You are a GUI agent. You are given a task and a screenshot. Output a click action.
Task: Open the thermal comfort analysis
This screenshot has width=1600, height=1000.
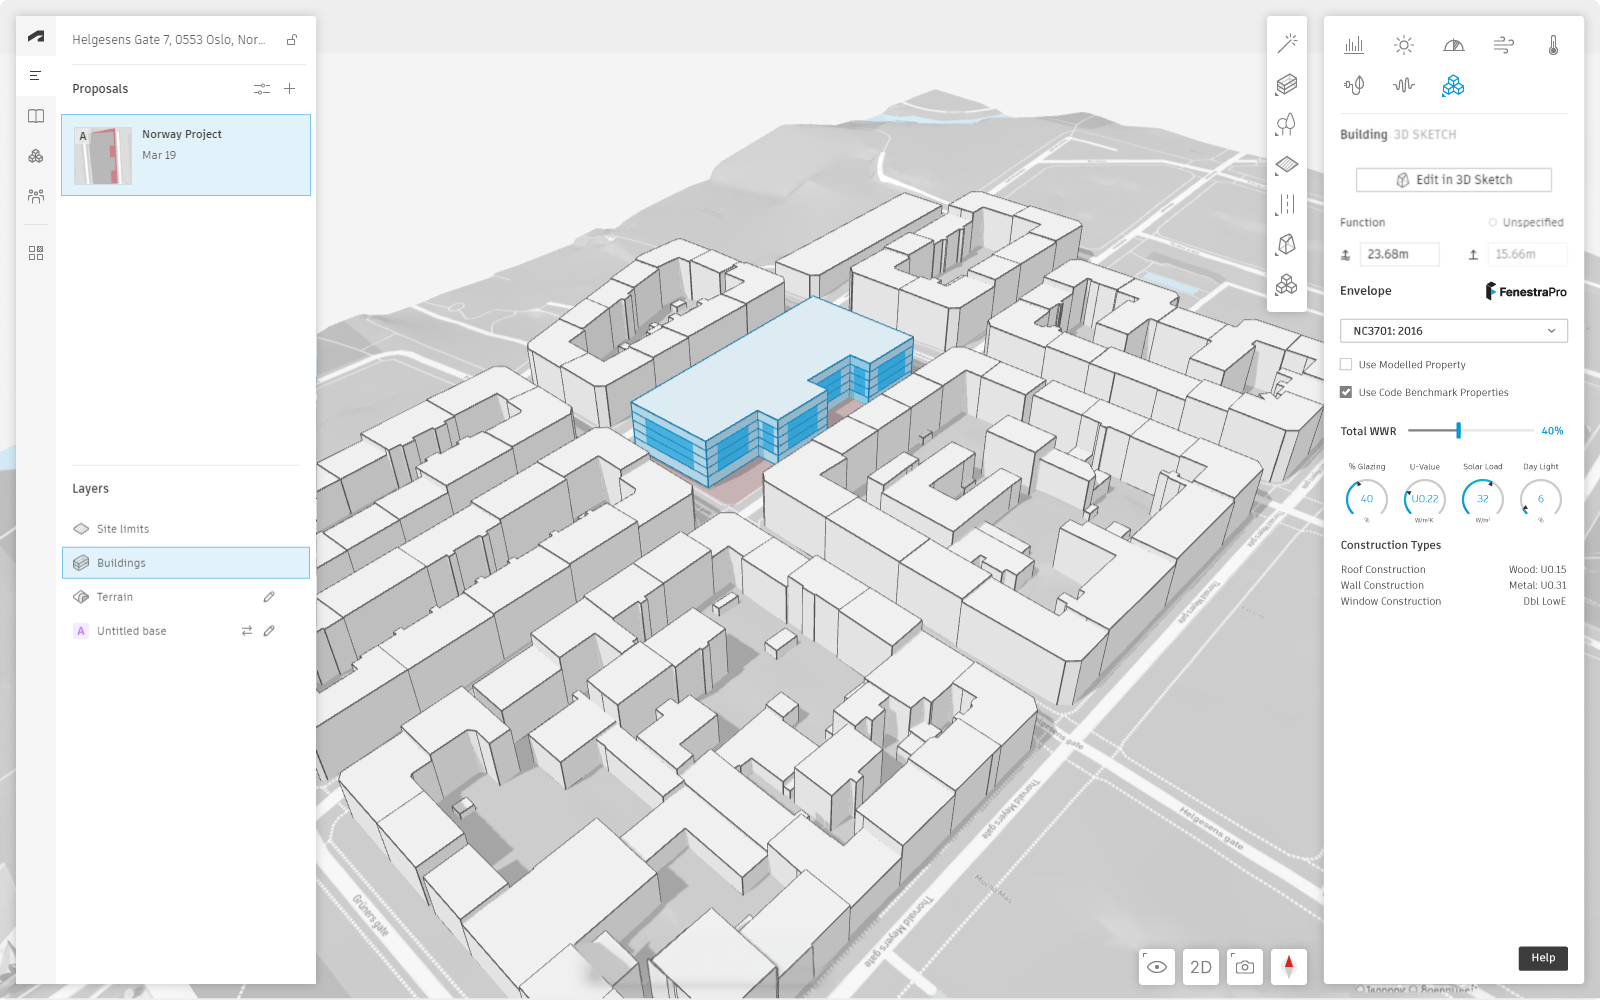click(x=1554, y=45)
